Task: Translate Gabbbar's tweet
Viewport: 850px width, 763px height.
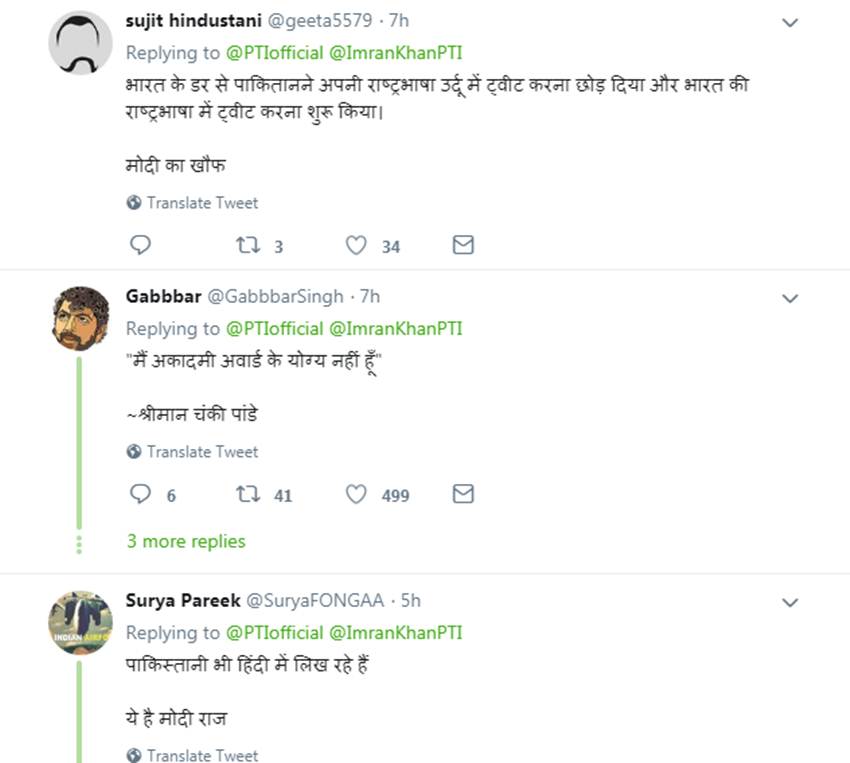Action: (x=202, y=452)
